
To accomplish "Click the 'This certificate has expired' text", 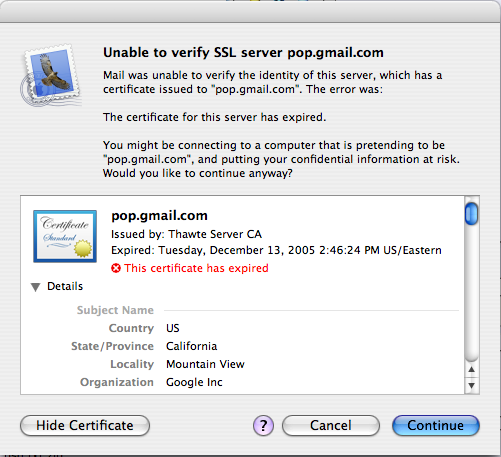I will point(196,268).
